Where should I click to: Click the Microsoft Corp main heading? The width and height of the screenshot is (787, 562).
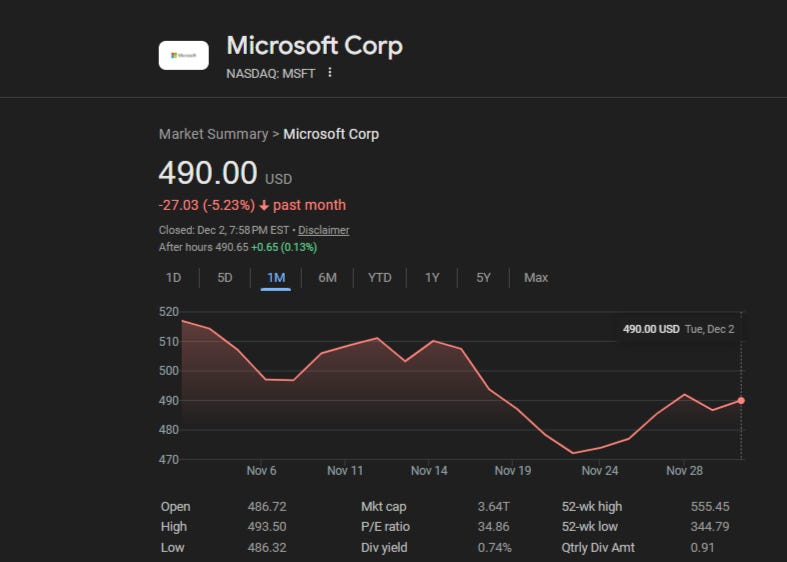click(x=315, y=46)
